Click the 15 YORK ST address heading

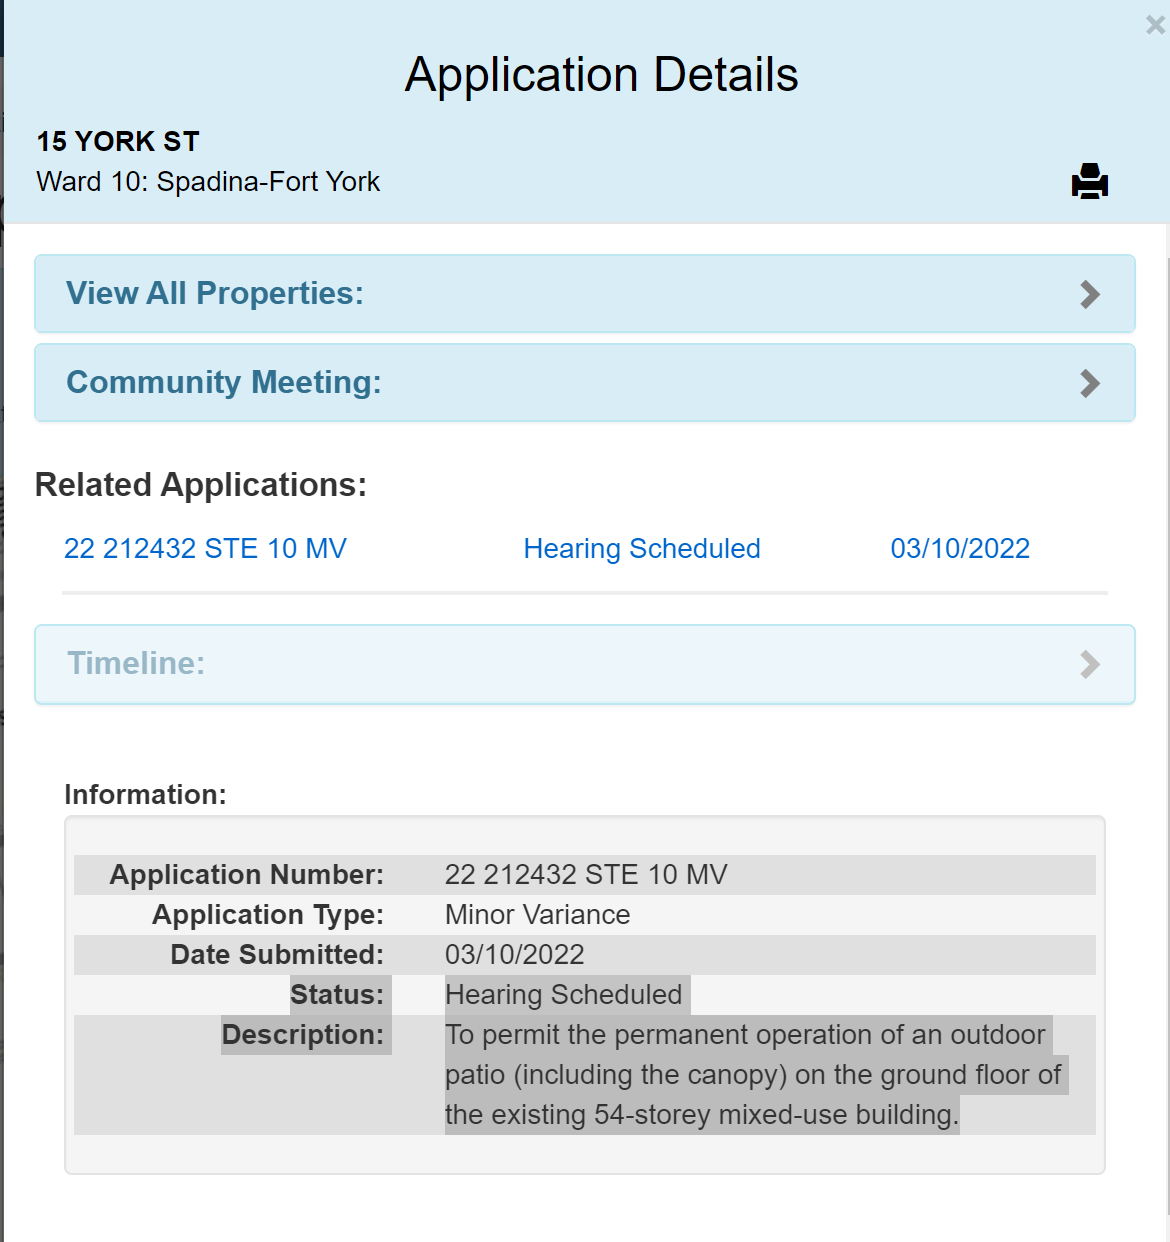[118, 141]
